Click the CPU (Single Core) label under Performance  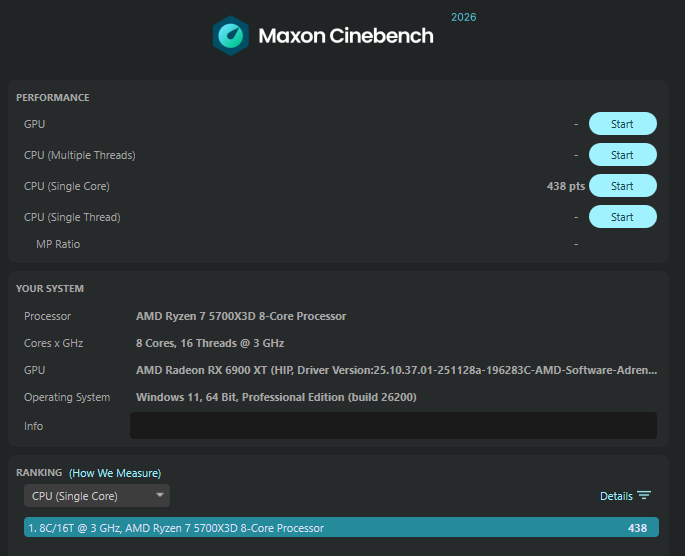[67, 186]
